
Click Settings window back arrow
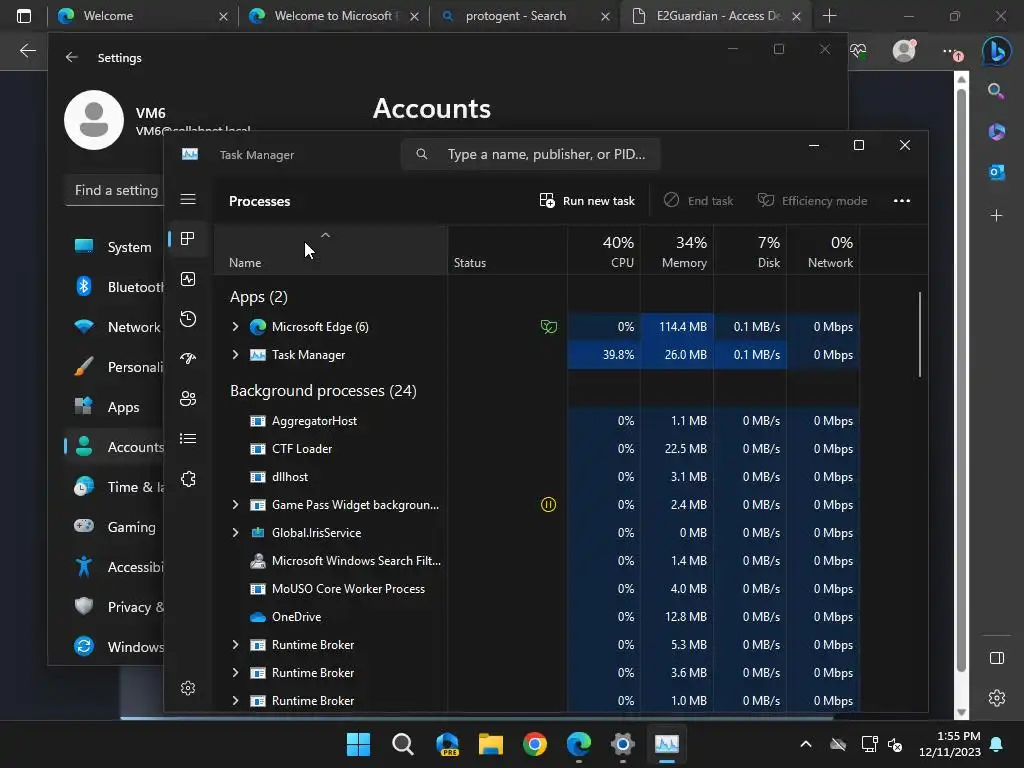click(71, 57)
